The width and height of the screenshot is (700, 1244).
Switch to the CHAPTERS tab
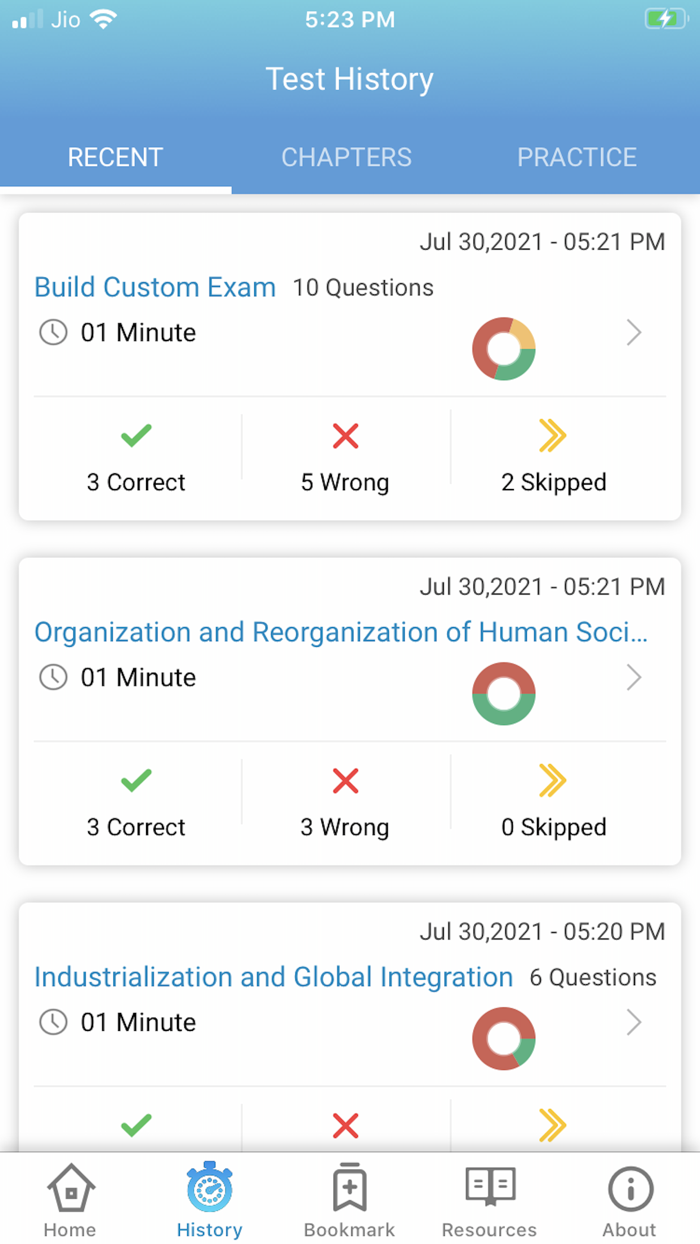coord(346,158)
